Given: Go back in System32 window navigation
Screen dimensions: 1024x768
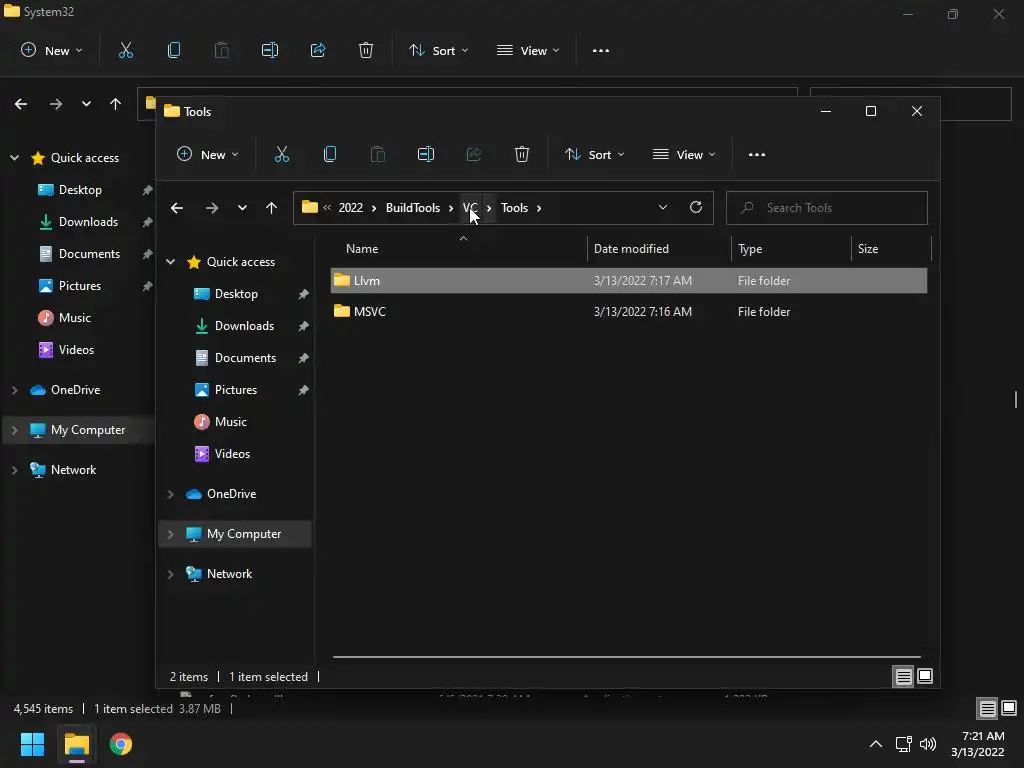Looking at the screenshot, I should click(x=21, y=104).
